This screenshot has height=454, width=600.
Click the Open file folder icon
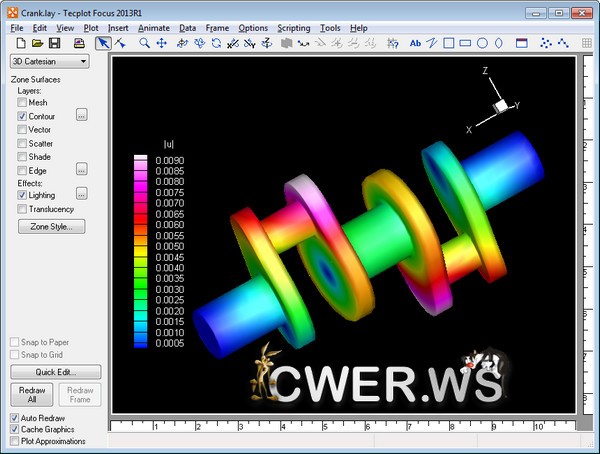(36, 43)
